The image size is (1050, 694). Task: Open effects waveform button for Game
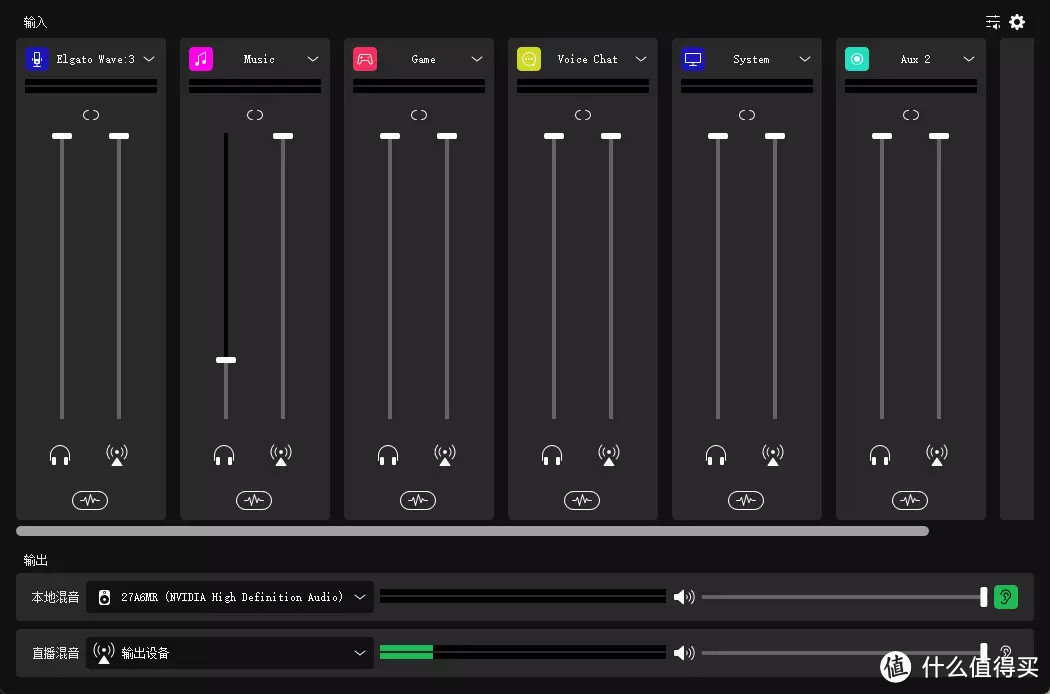418,500
